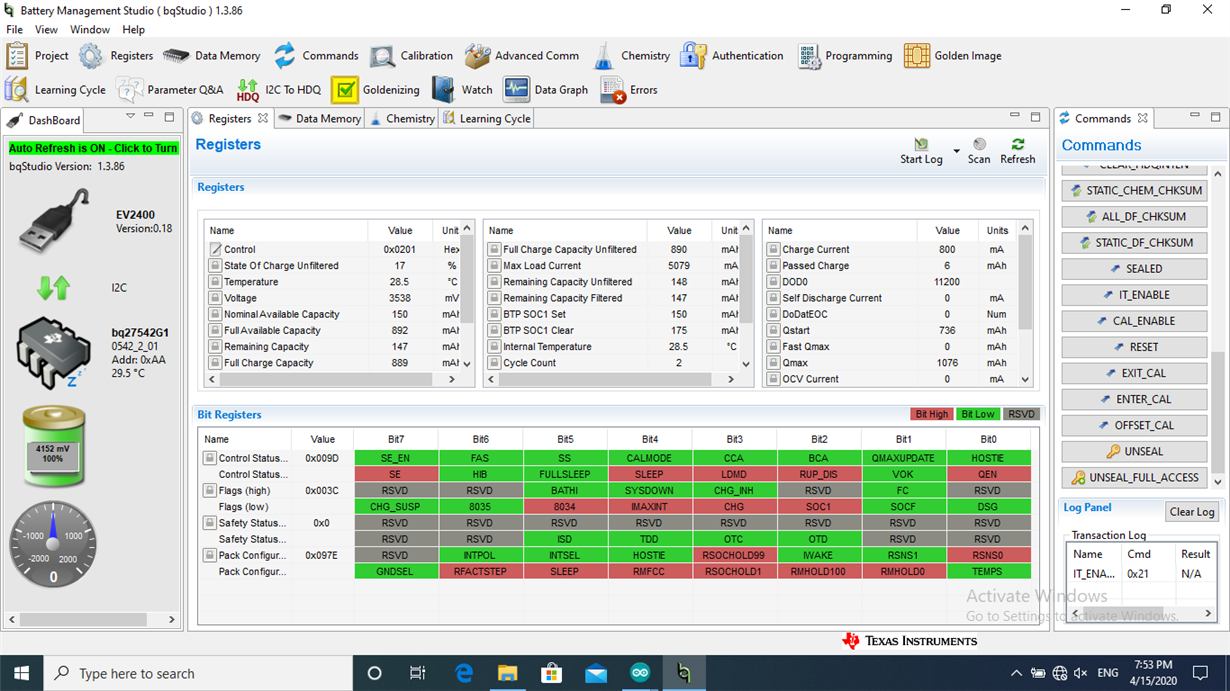Send the ALL_DF_CHKSUM command
The image size is (1230, 691).
pos(1134,217)
